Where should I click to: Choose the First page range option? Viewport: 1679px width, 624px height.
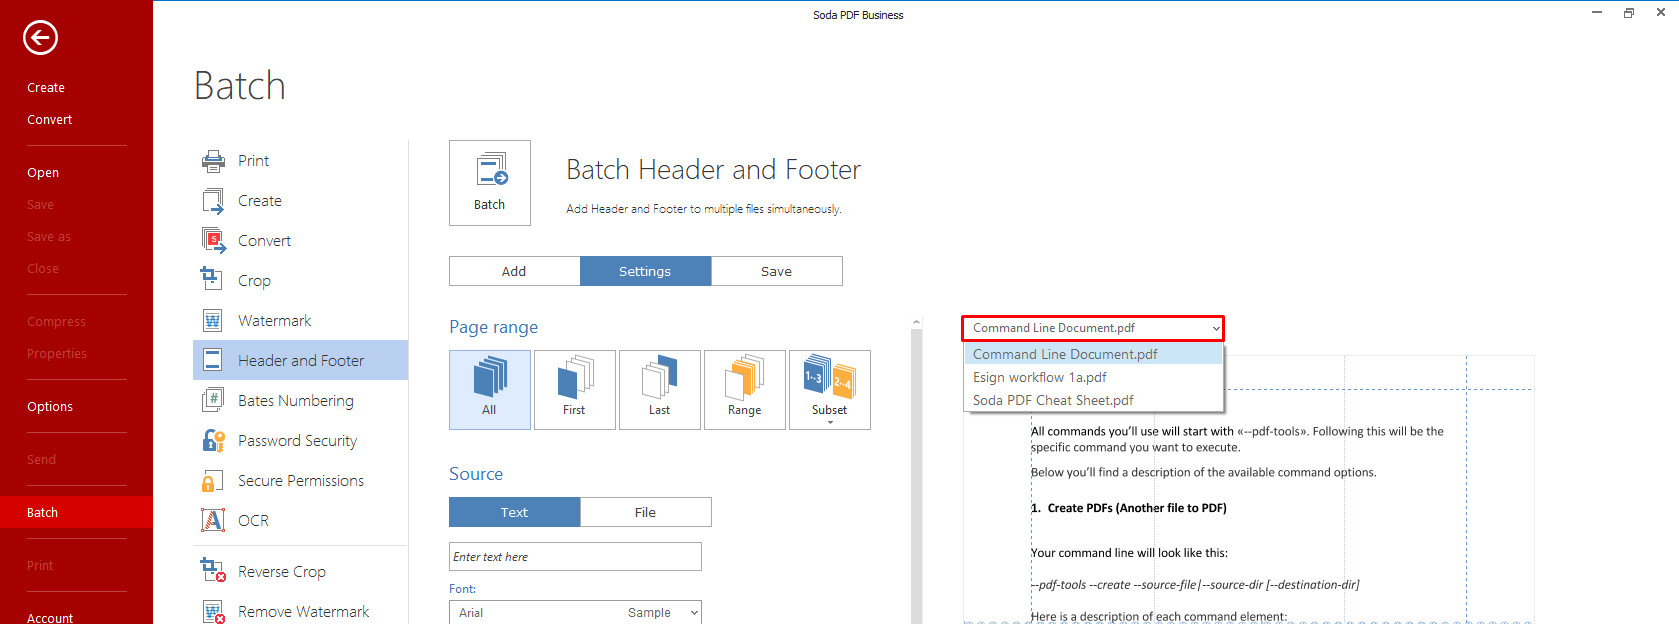[575, 390]
